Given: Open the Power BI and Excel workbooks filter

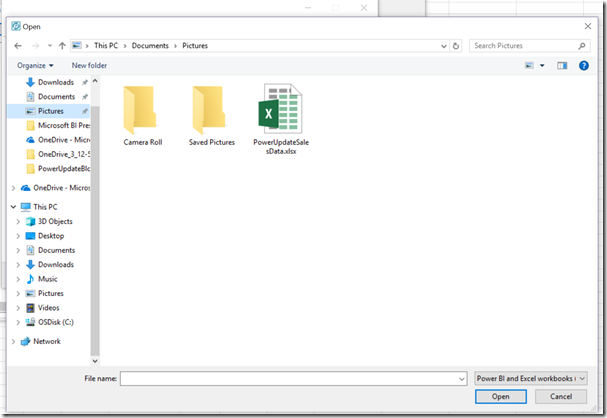Looking at the screenshot, I should [531, 378].
